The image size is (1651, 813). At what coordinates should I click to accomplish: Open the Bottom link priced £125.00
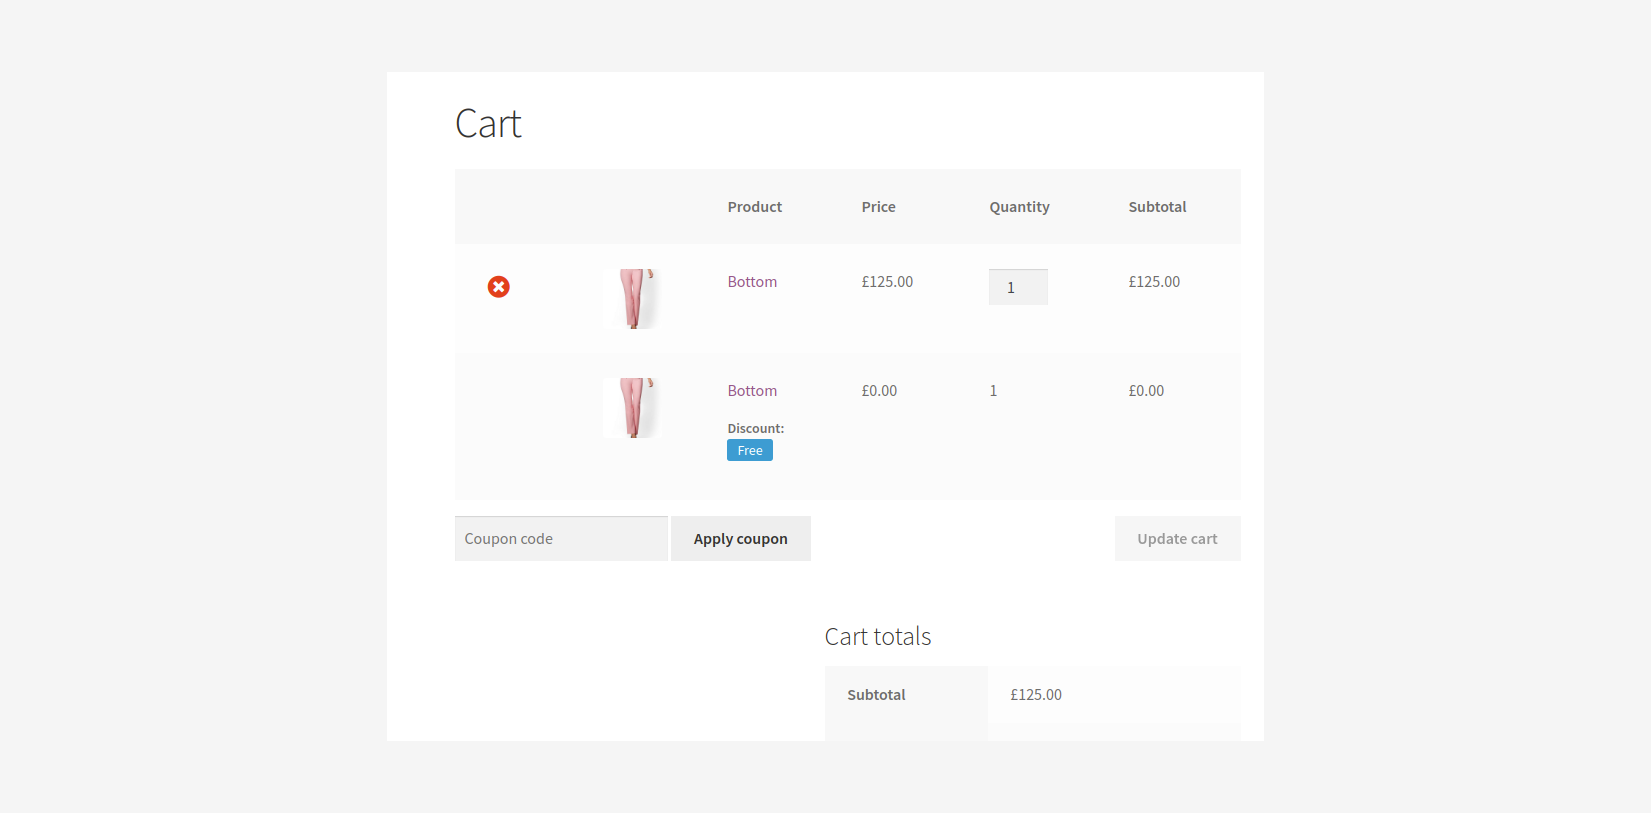(752, 282)
